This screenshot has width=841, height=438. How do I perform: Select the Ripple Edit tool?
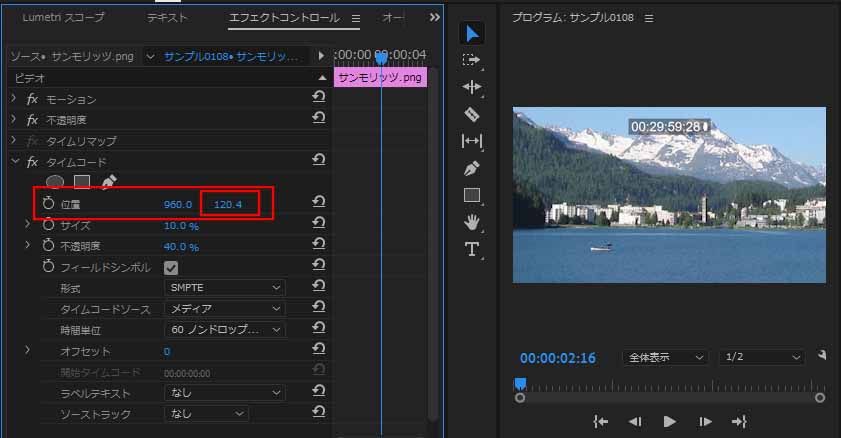(x=471, y=87)
